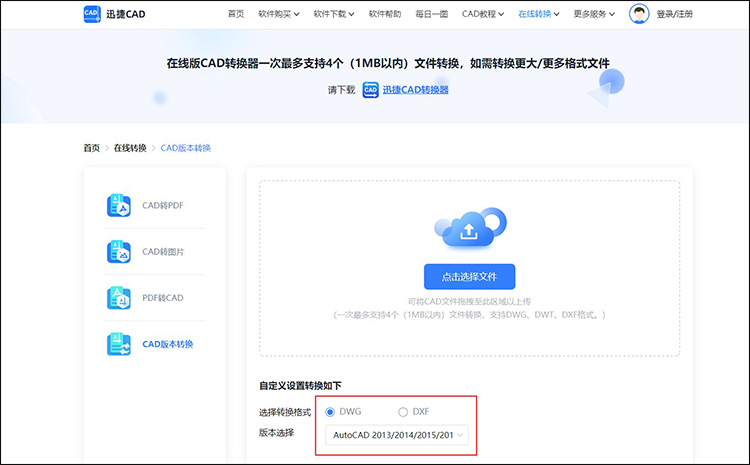Click 首页 in the breadcrumb

[x=92, y=148]
